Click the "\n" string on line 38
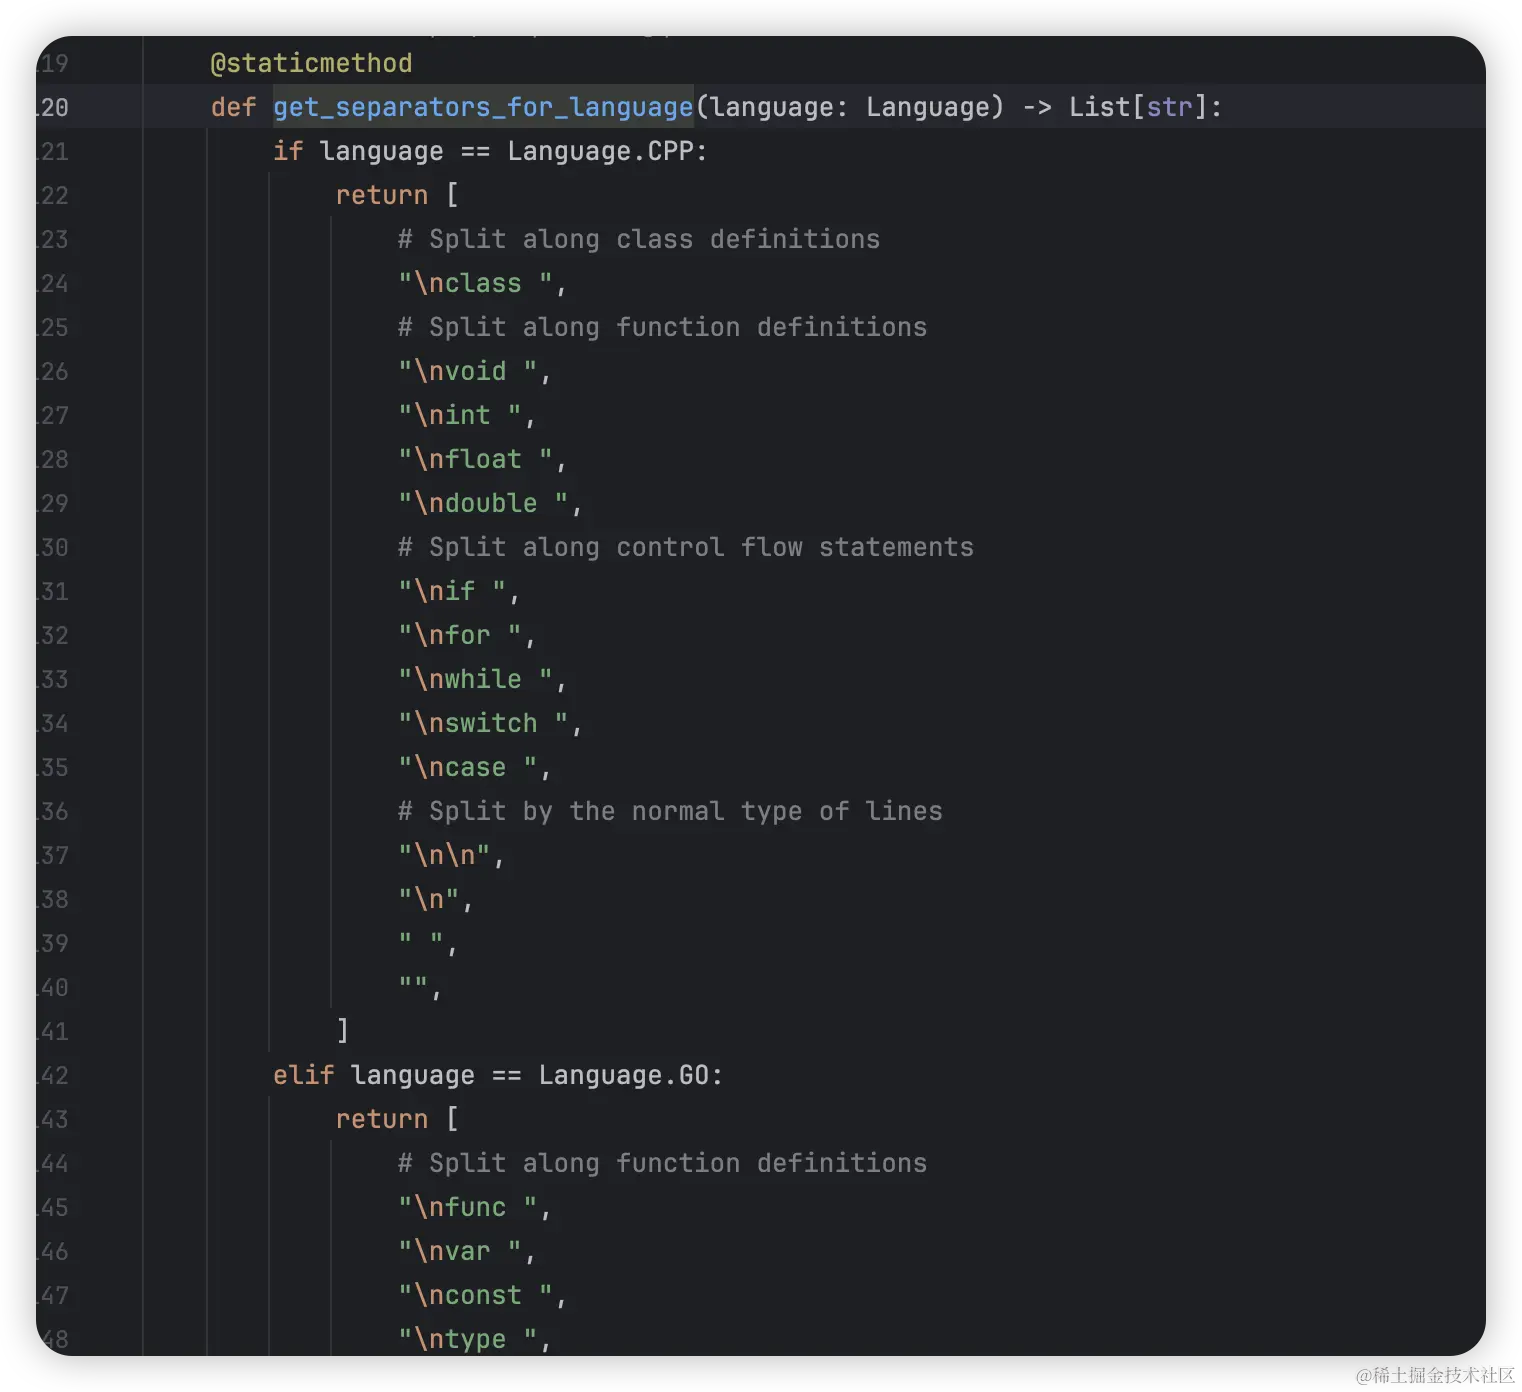This screenshot has width=1522, height=1392. click(428, 899)
